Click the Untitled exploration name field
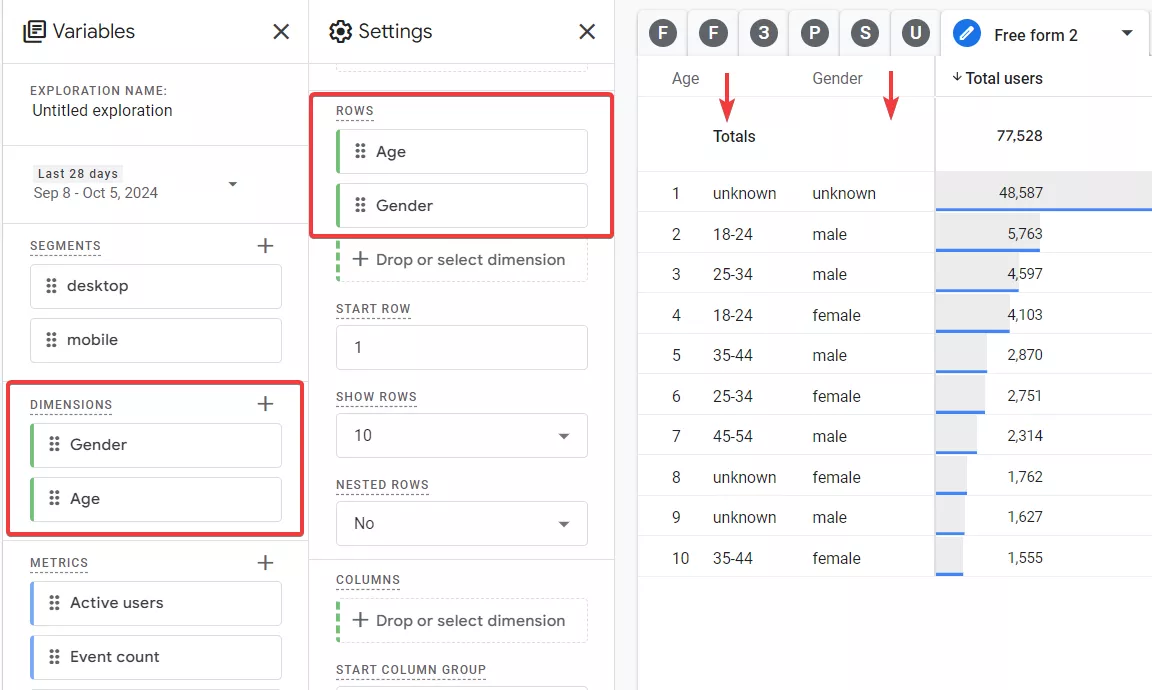 [102, 110]
